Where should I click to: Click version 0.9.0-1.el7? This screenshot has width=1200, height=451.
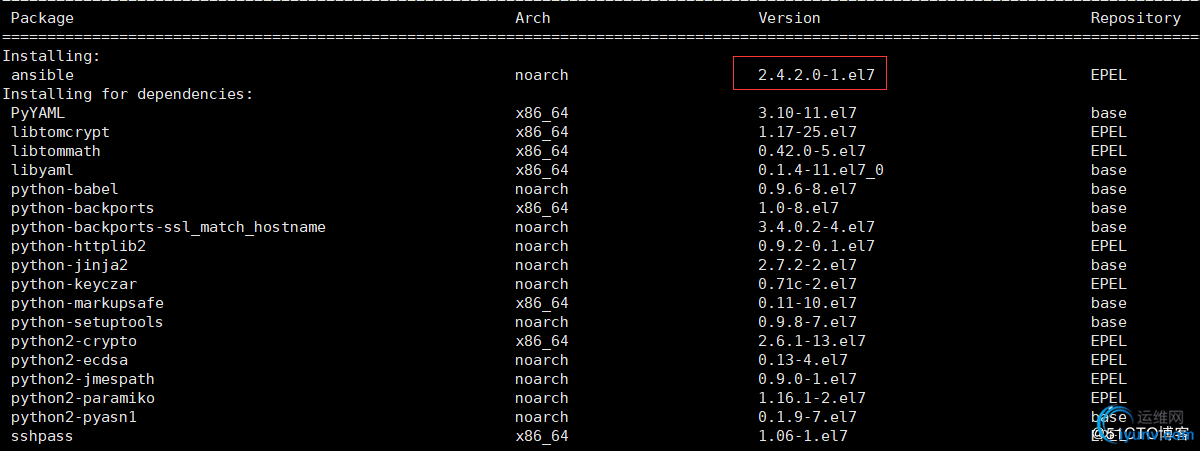807,379
